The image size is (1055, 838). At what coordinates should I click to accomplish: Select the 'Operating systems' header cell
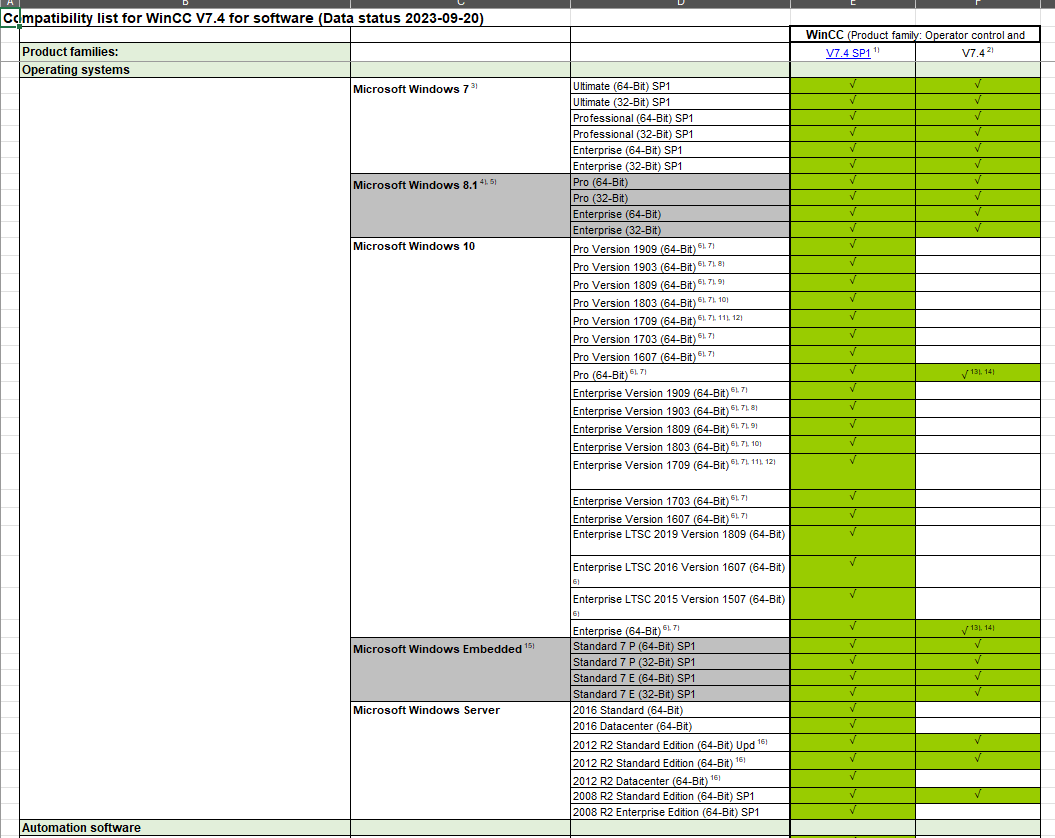point(185,69)
